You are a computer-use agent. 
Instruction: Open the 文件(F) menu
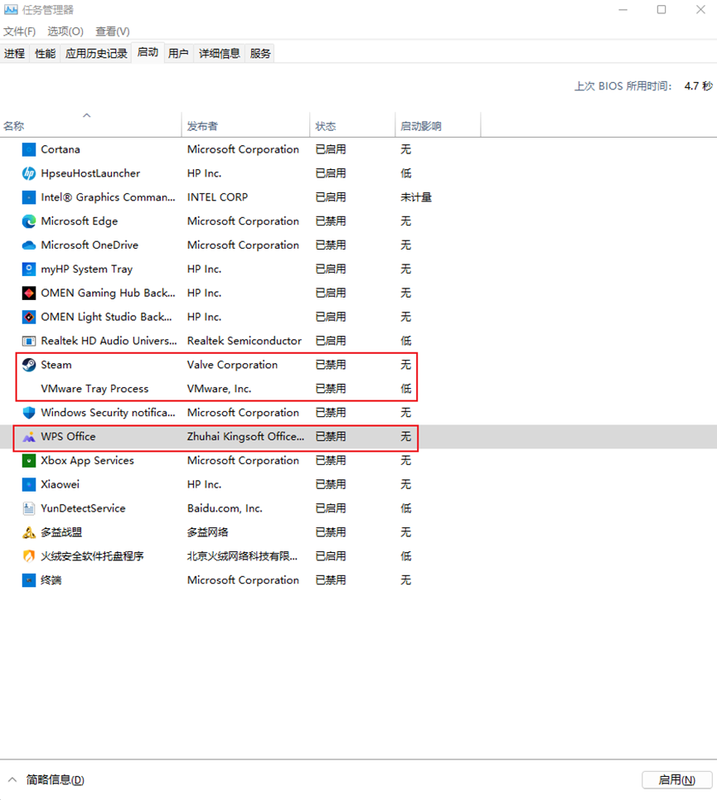[x=20, y=31]
